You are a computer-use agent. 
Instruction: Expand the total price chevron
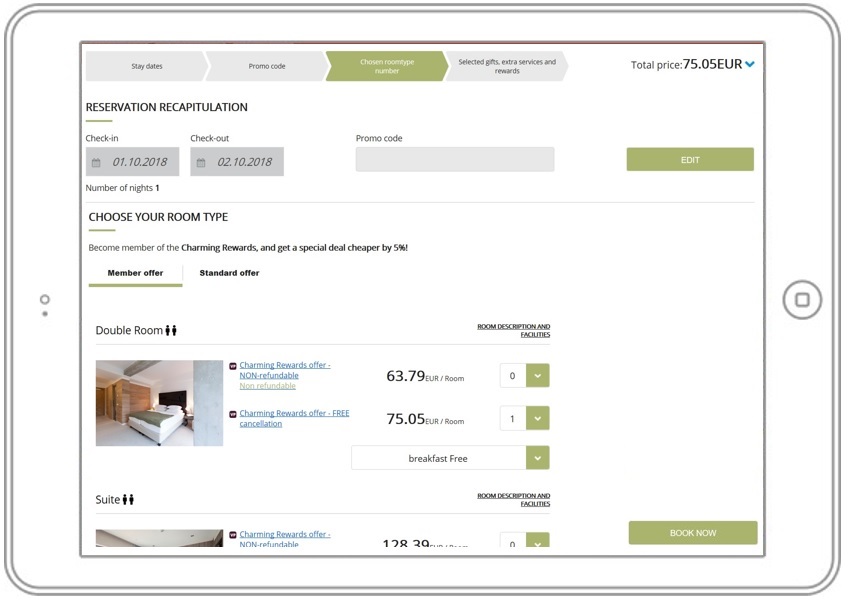pos(750,65)
